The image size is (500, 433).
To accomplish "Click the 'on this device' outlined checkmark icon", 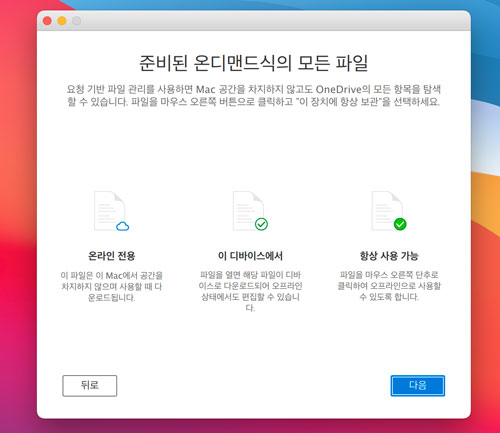I will tap(250, 211).
